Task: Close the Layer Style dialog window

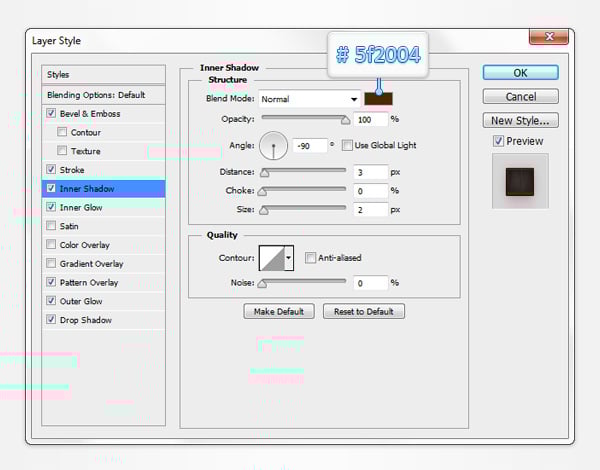Action: point(549,39)
